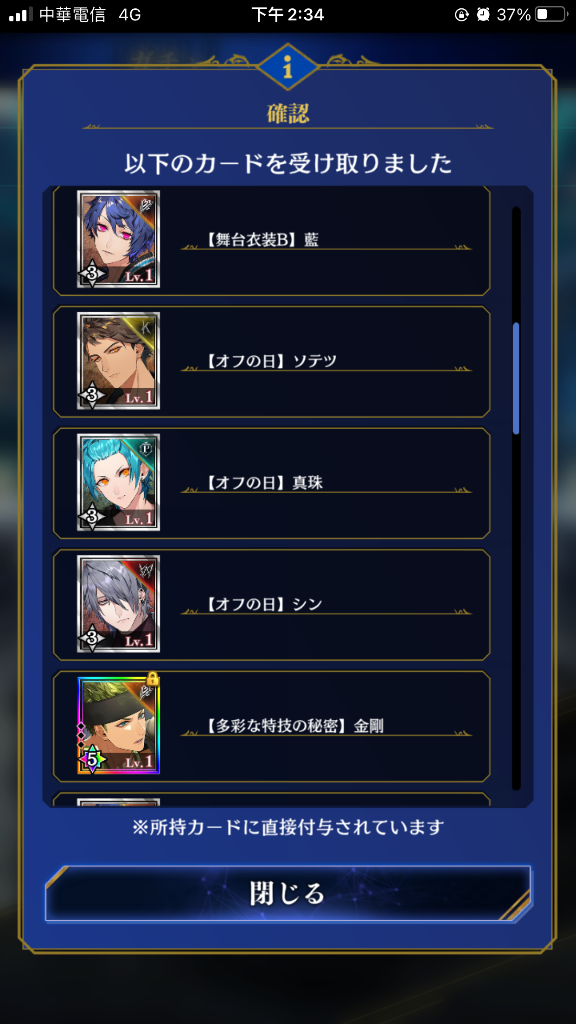Click the W attribute emblem on シン card

(146, 571)
